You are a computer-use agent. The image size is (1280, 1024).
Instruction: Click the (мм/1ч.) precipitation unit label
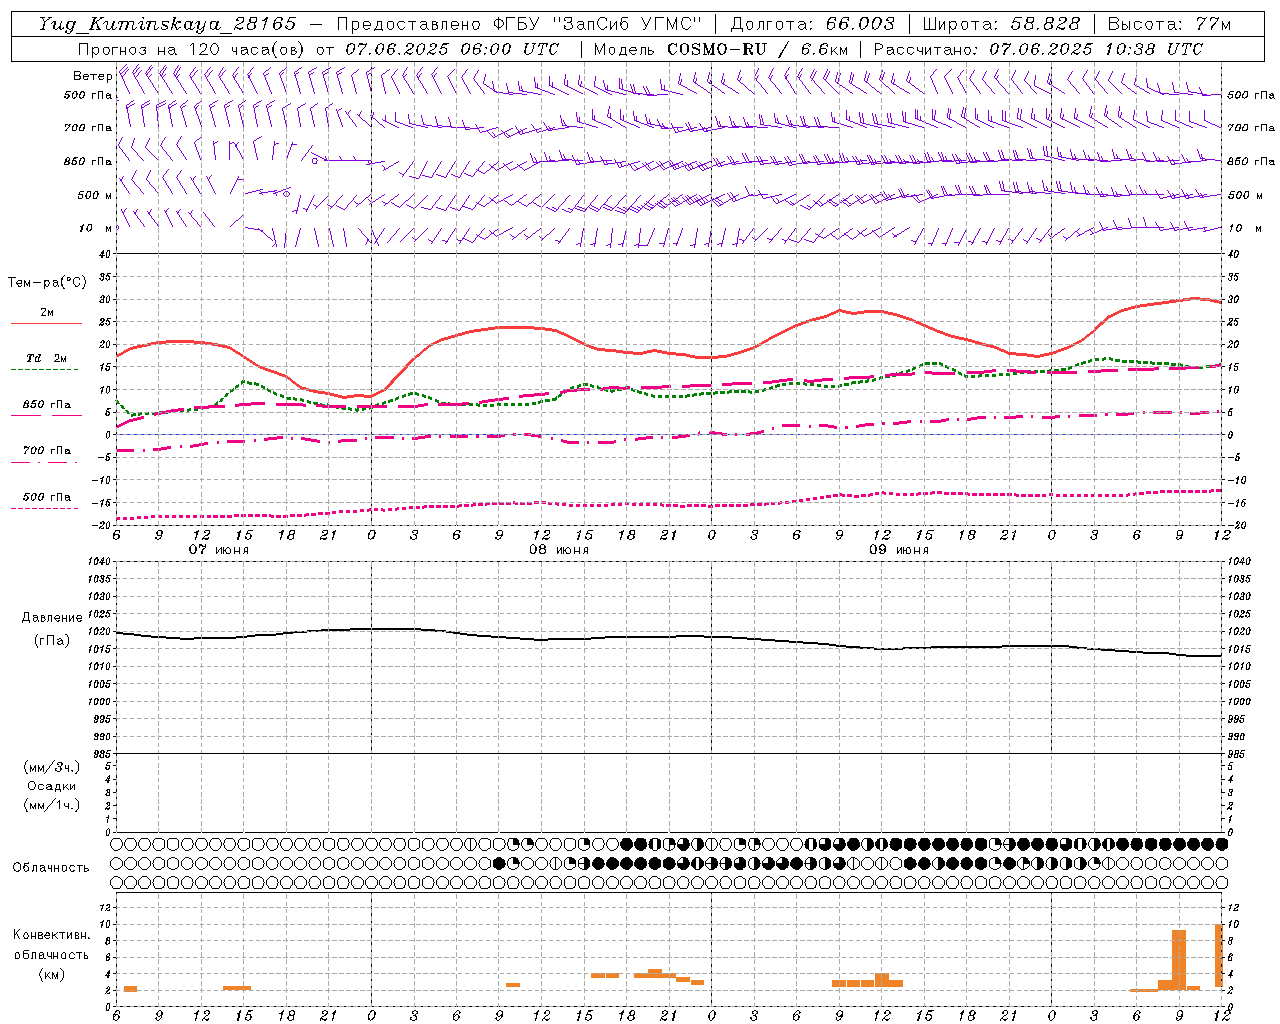(52, 805)
